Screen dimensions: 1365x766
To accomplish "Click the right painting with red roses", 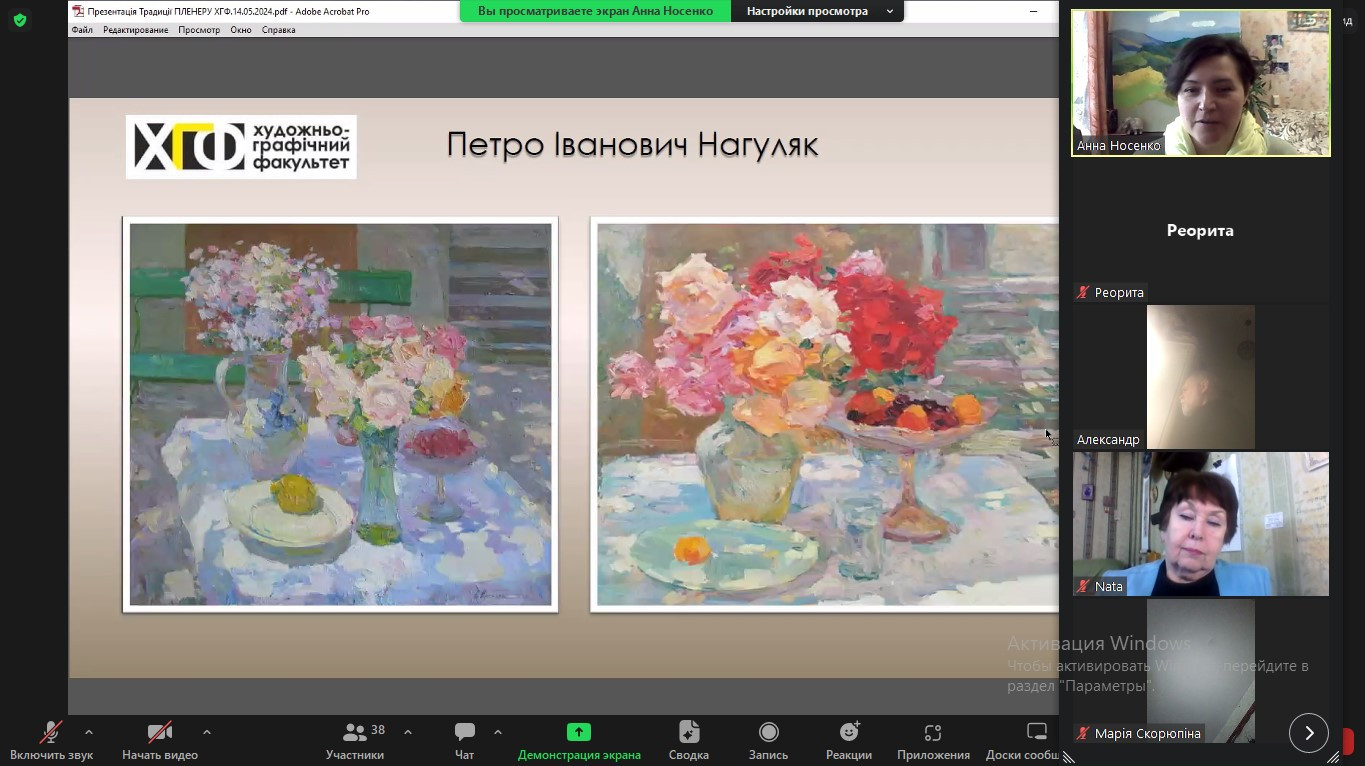I will 825,414.
